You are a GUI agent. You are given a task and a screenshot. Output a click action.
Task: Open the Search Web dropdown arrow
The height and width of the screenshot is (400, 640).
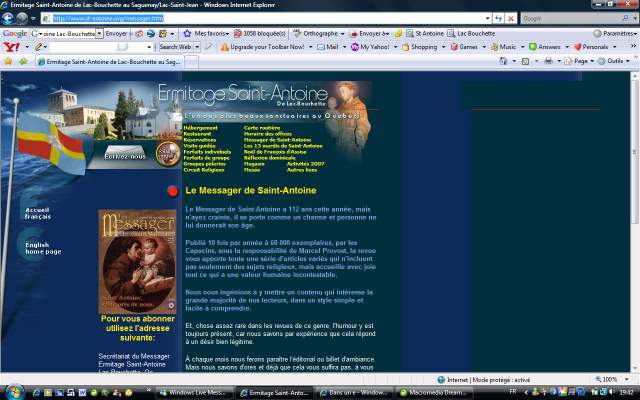pos(197,47)
